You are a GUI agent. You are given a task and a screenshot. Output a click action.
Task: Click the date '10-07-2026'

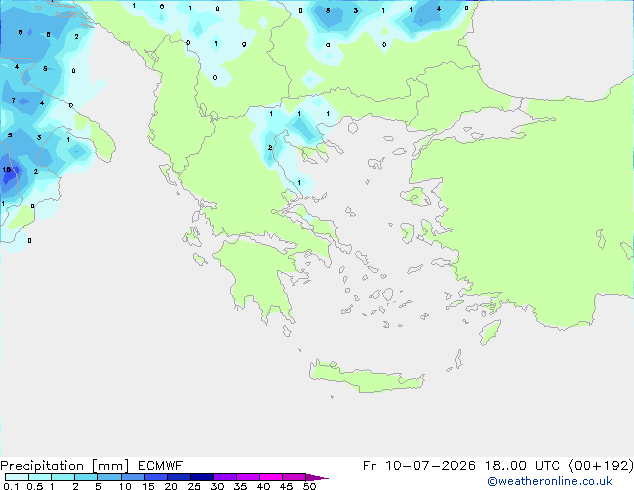coord(430,466)
